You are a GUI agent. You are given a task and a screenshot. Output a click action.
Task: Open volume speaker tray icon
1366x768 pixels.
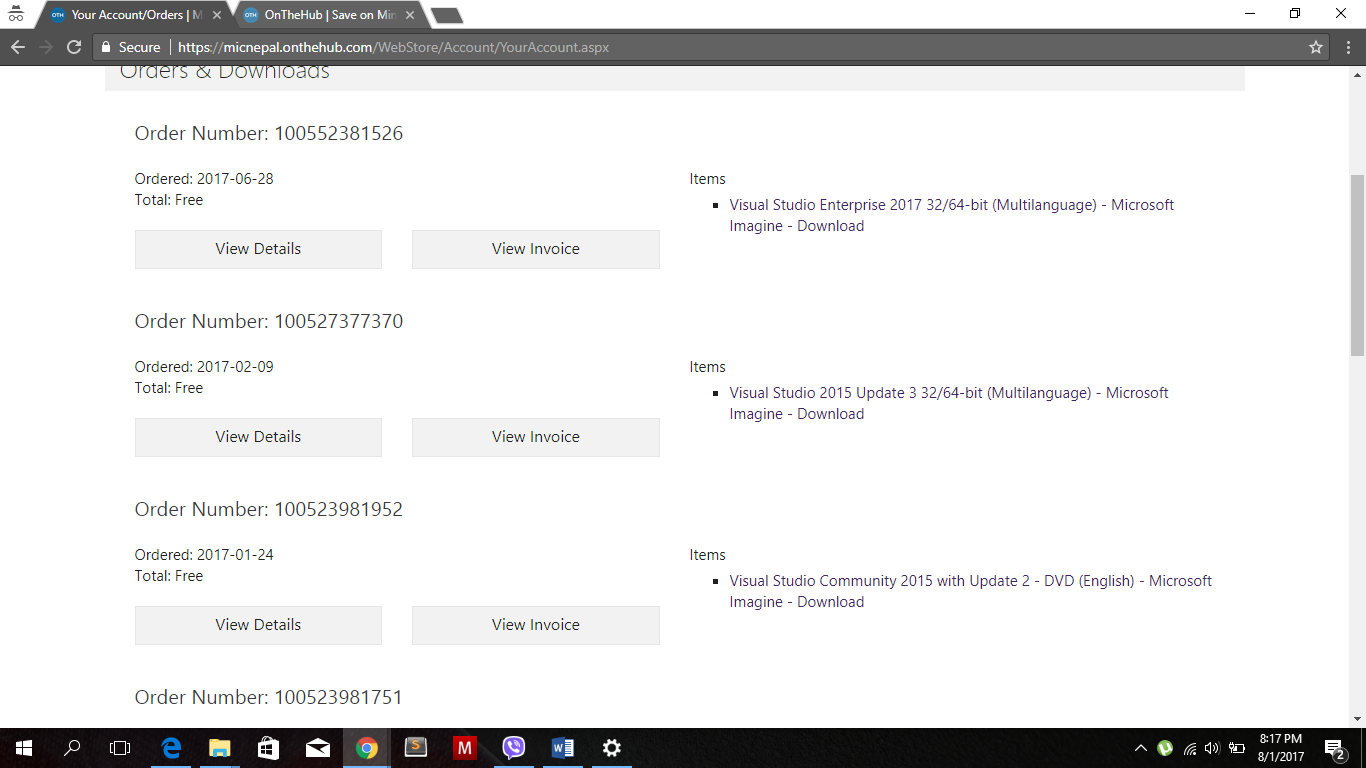pyautogui.click(x=1212, y=748)
